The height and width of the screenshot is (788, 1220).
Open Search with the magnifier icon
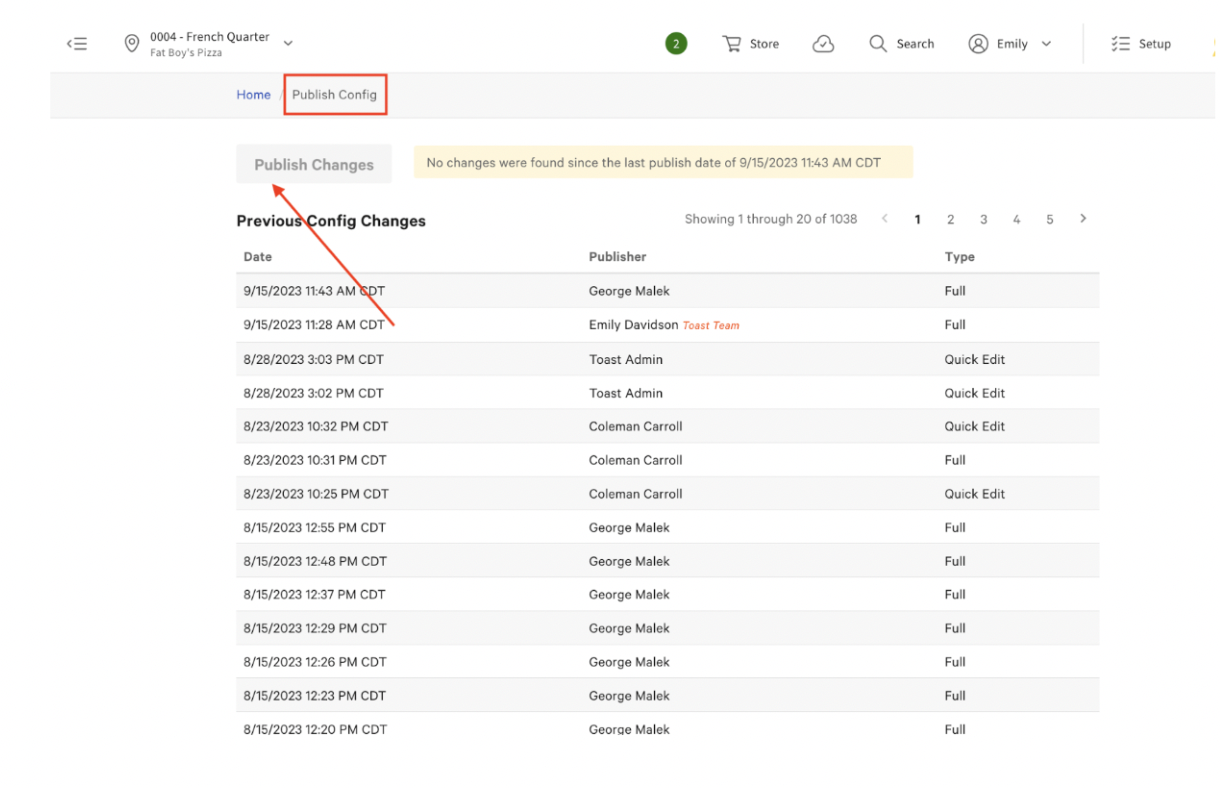click(x=878, y=44)
